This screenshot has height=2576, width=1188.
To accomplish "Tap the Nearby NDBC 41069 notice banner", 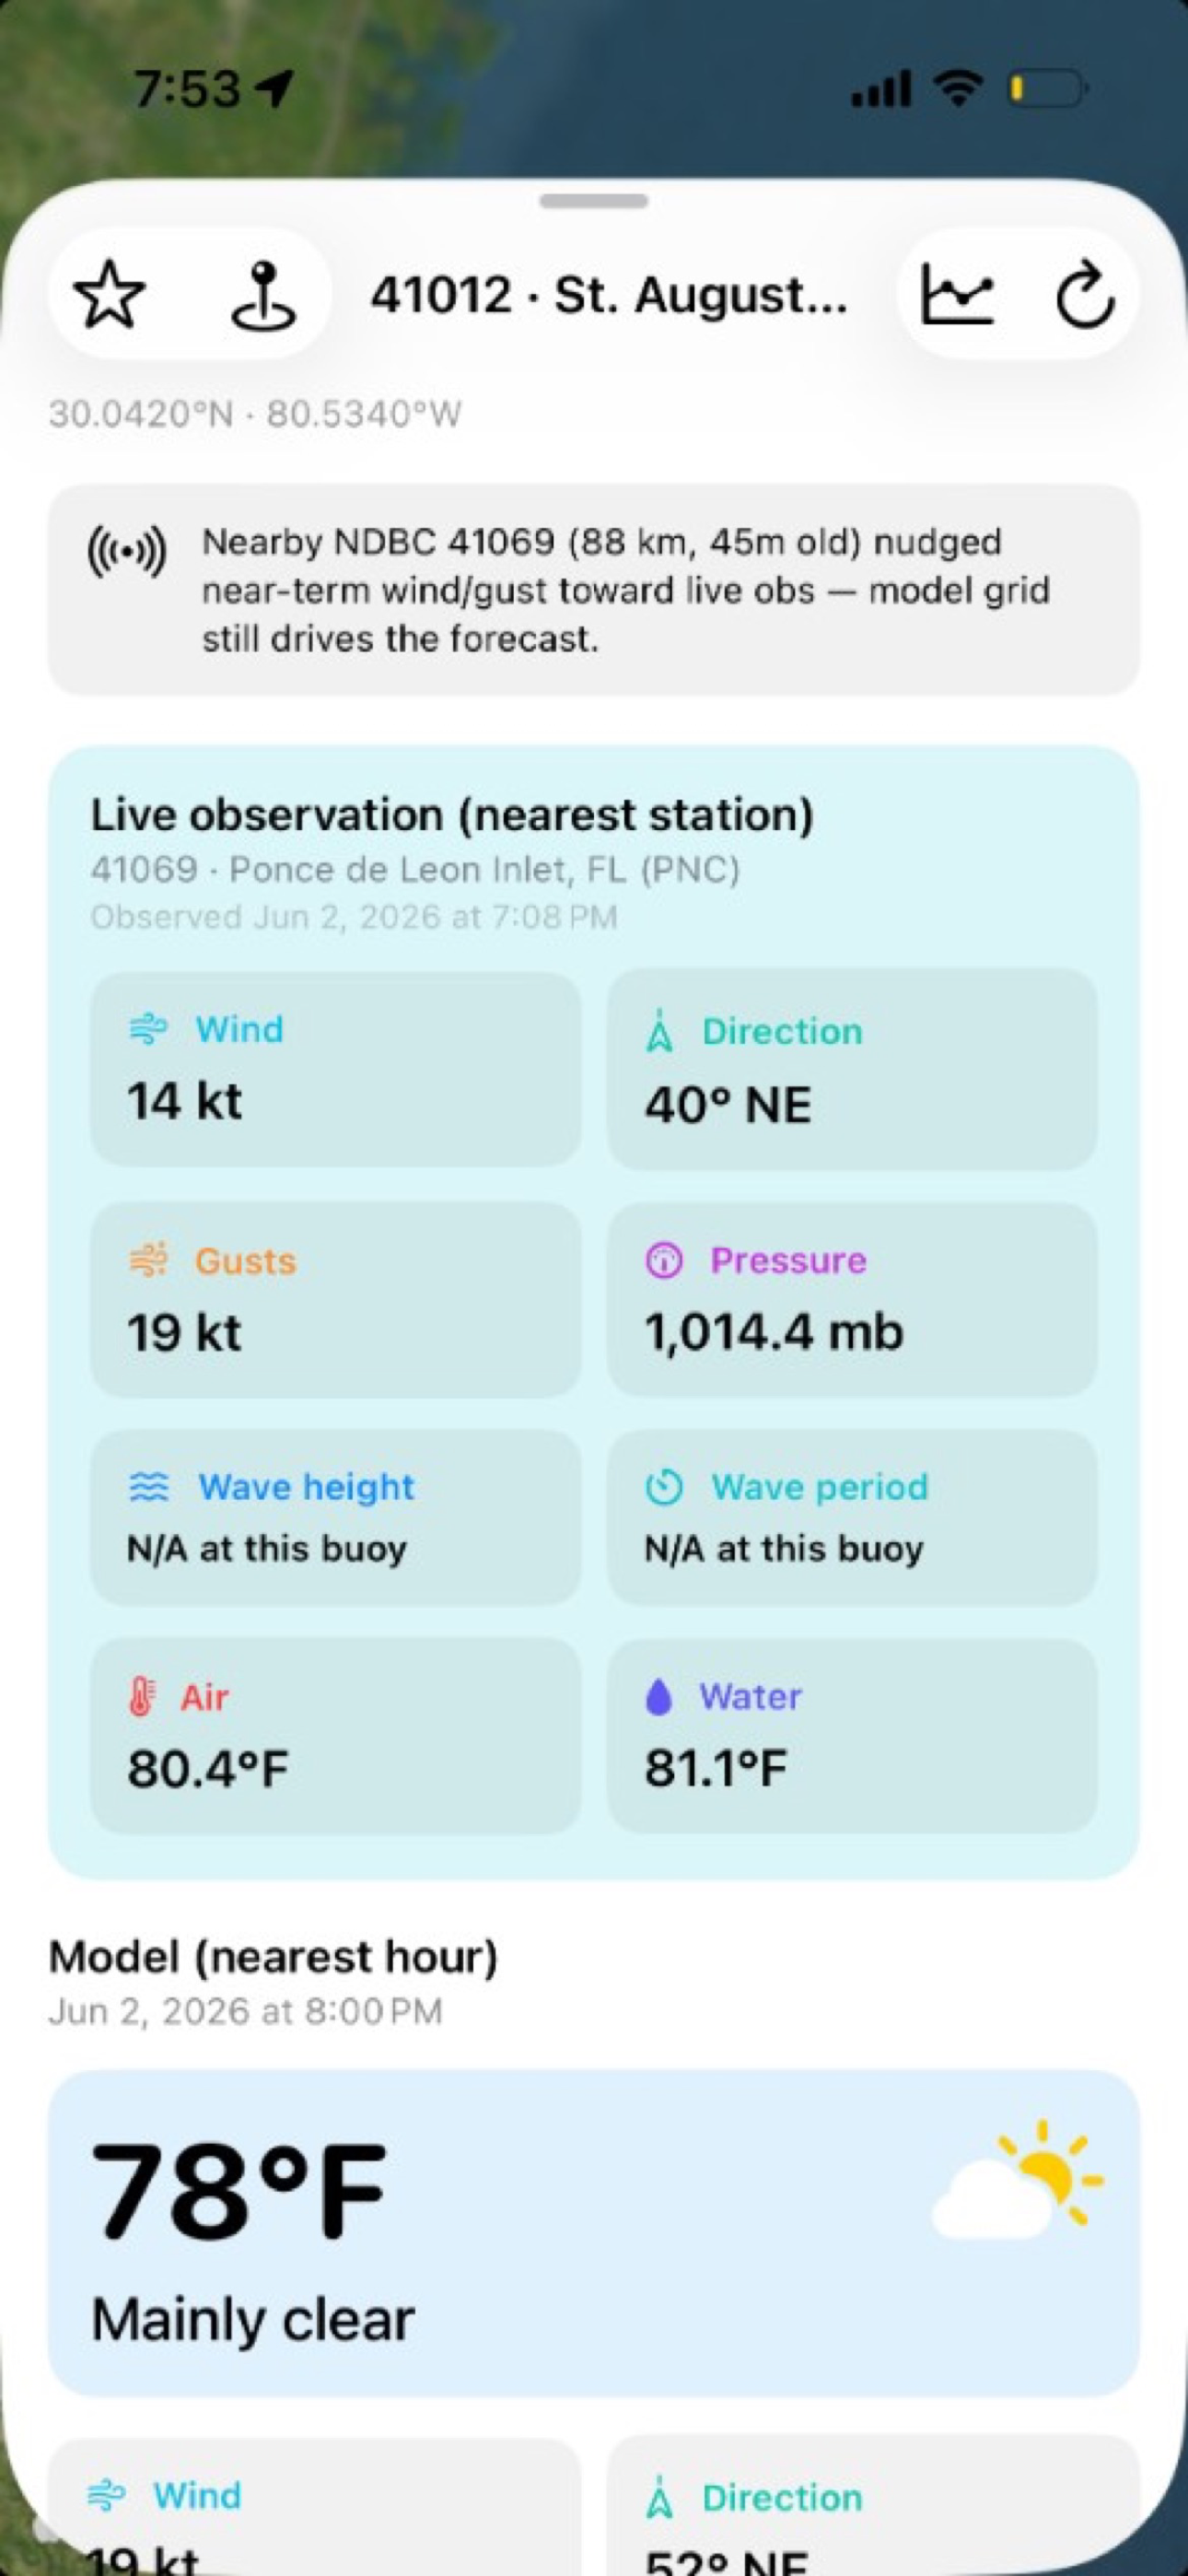I will (x=594, y=590).
